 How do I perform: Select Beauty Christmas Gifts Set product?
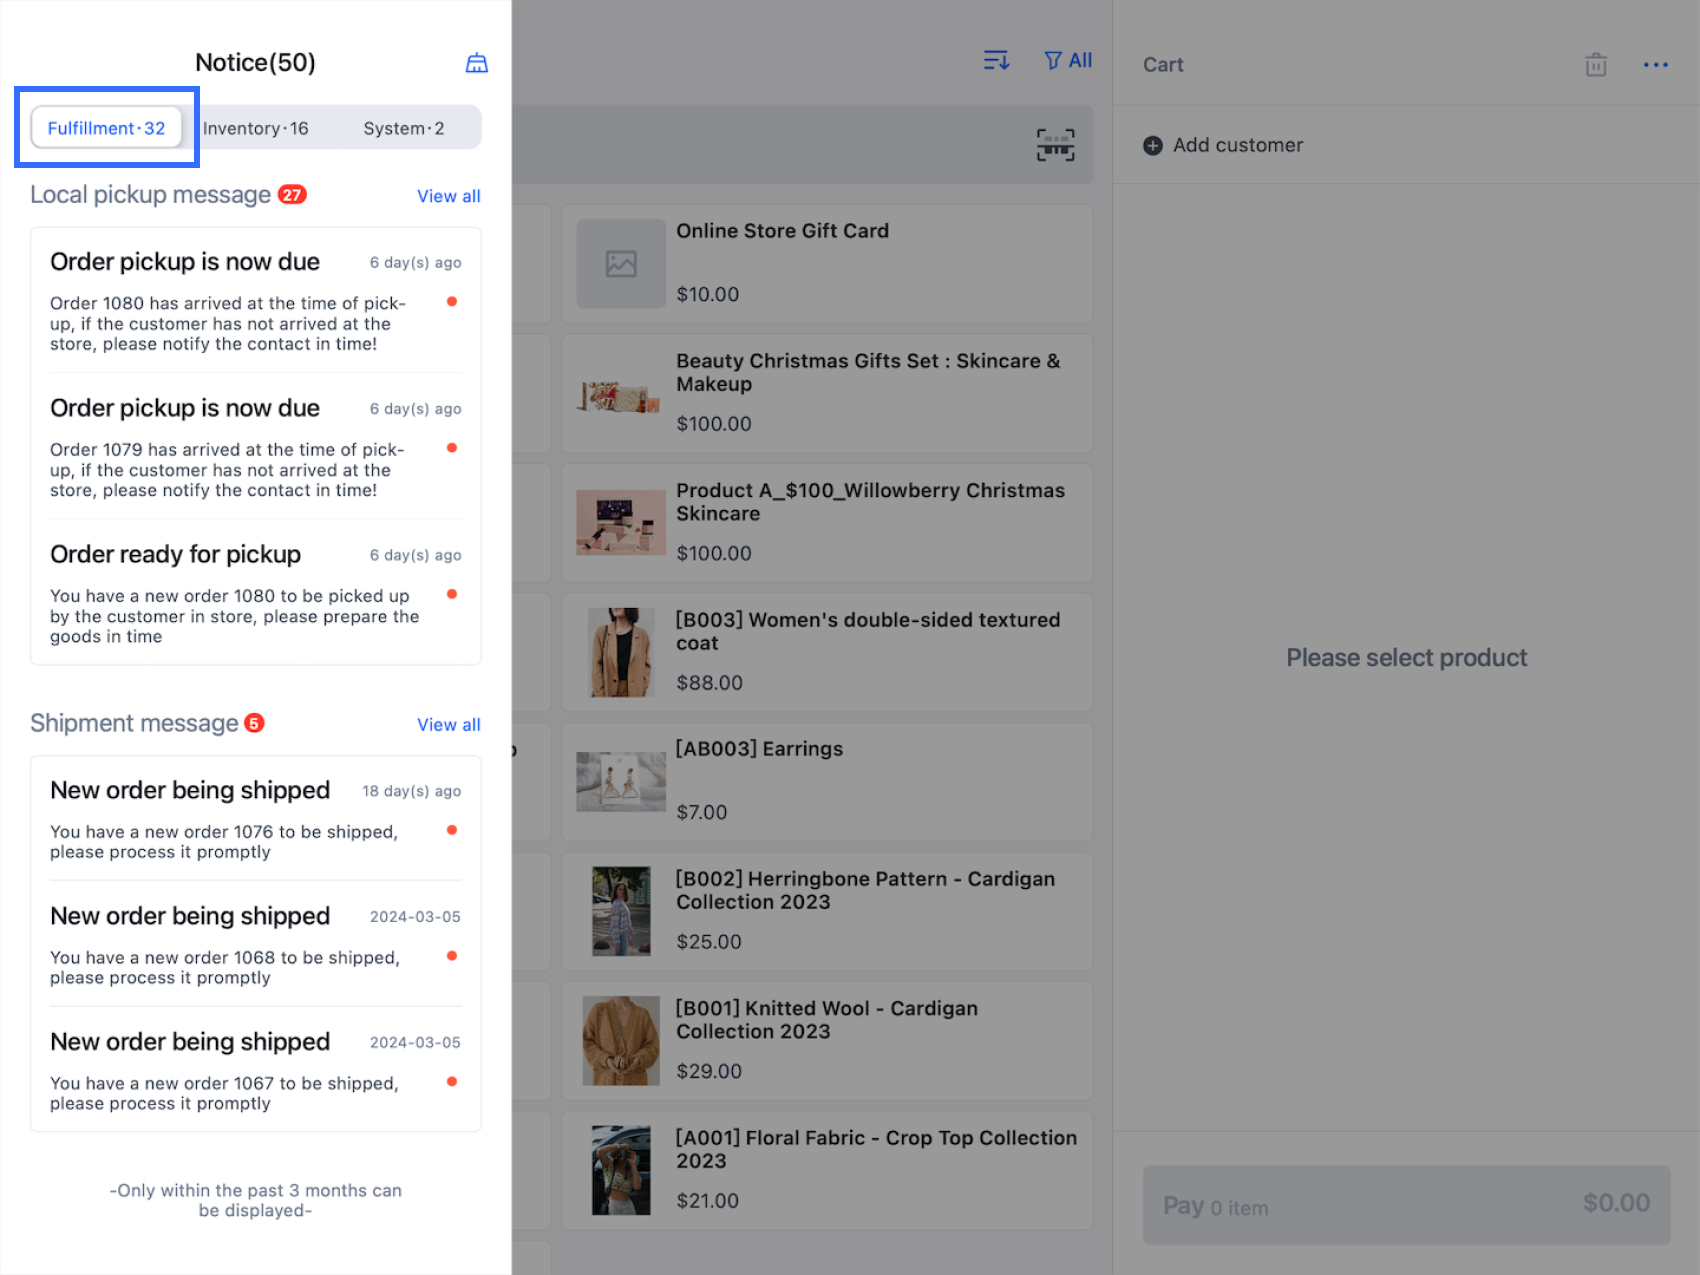[827, 393]
